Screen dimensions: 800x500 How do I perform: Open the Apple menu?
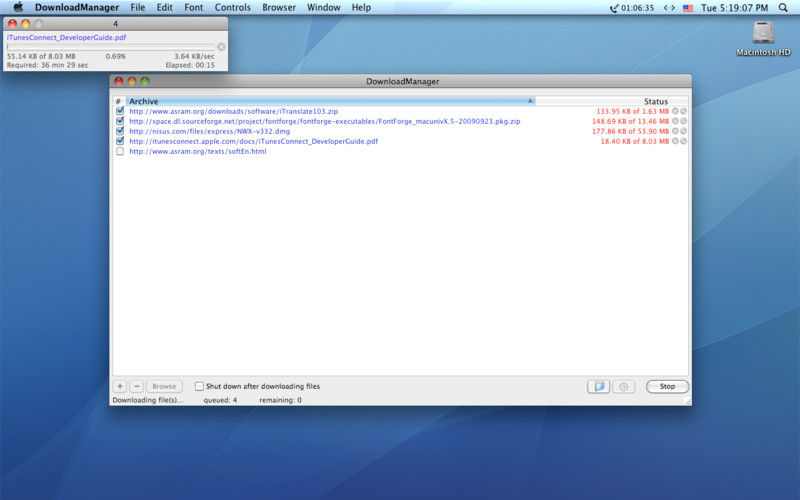(18, 7)
